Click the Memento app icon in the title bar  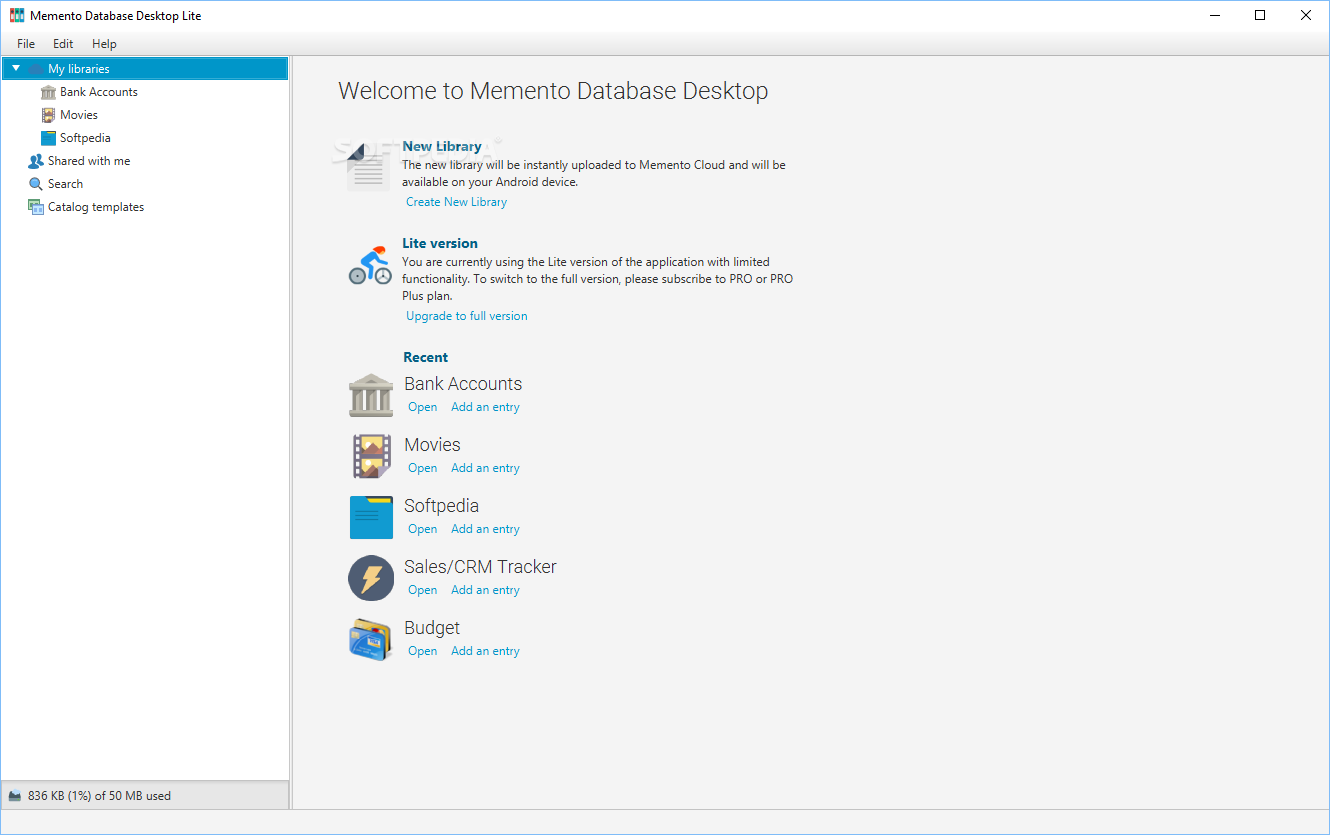pyautogui.click(x=16, y=16)
